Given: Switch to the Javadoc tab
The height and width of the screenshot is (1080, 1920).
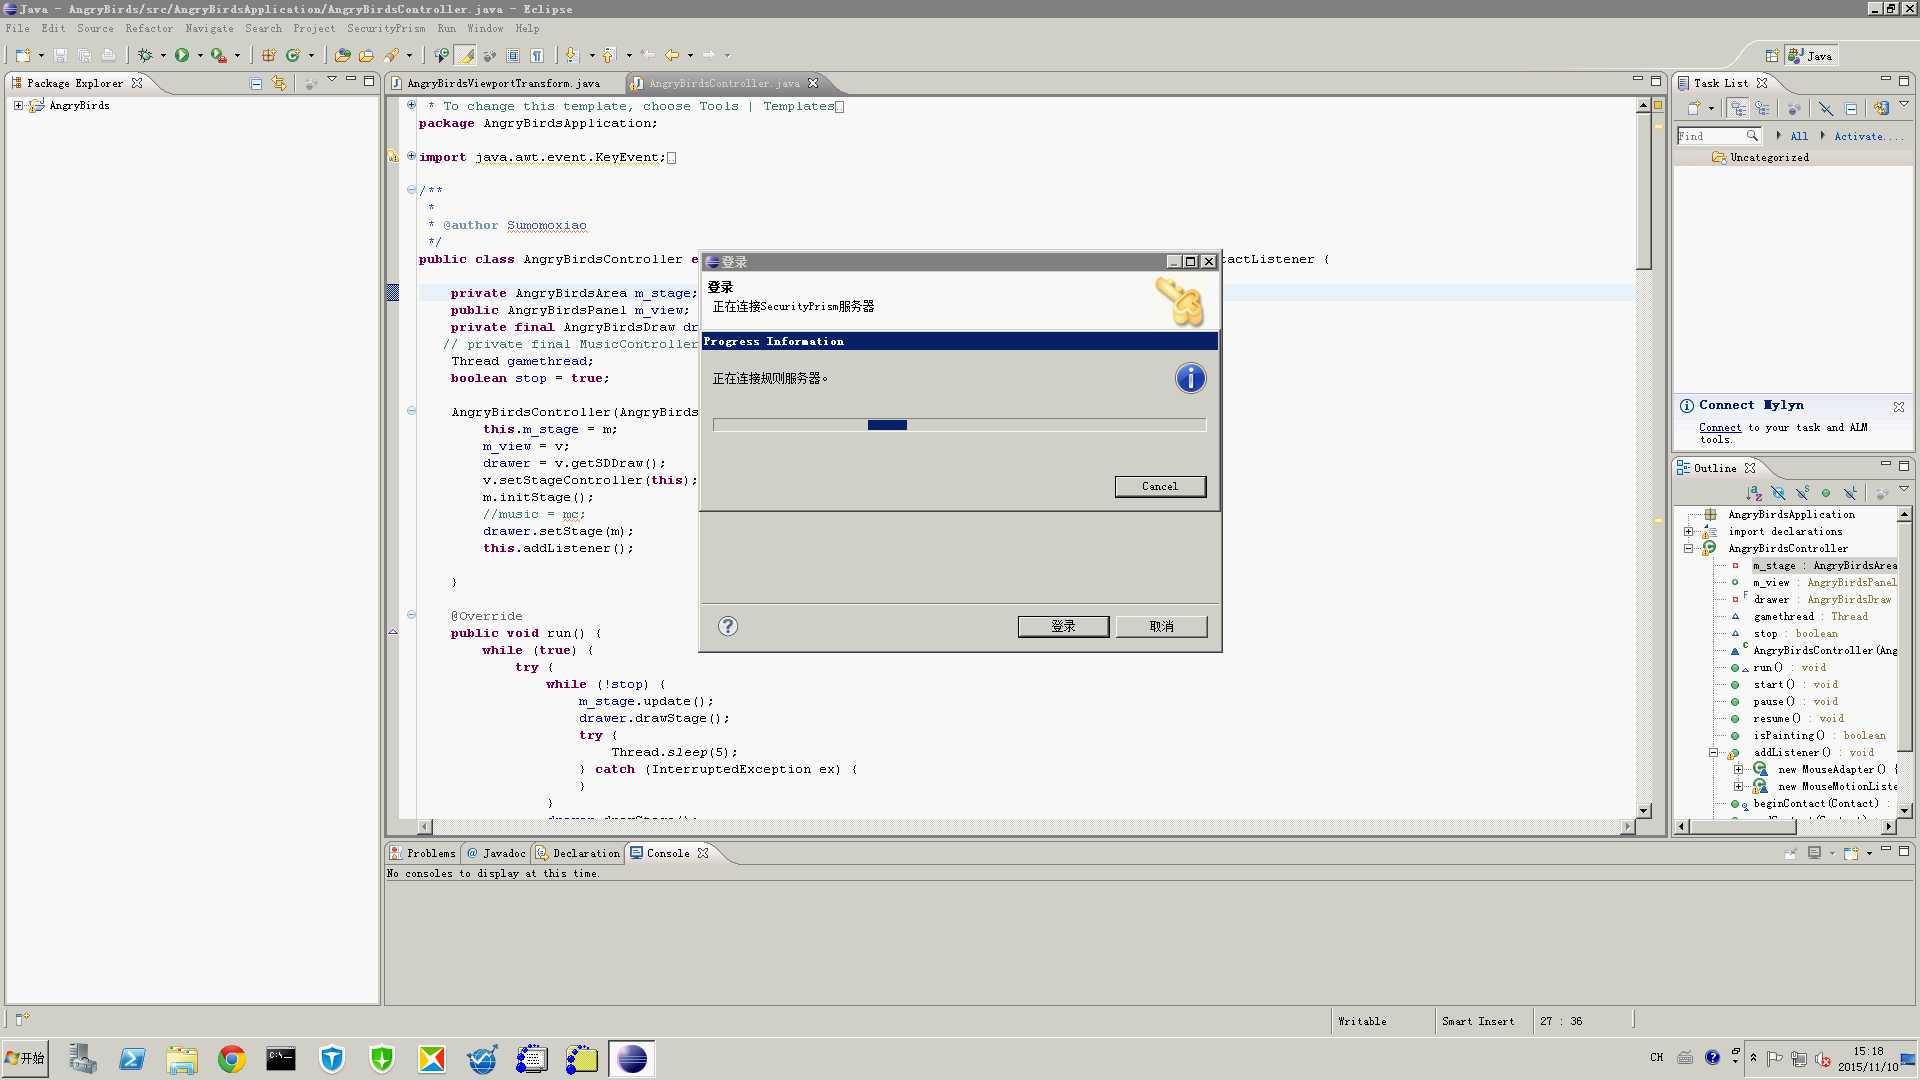Looking at the screenshot, I should click(x=495, y=853).
